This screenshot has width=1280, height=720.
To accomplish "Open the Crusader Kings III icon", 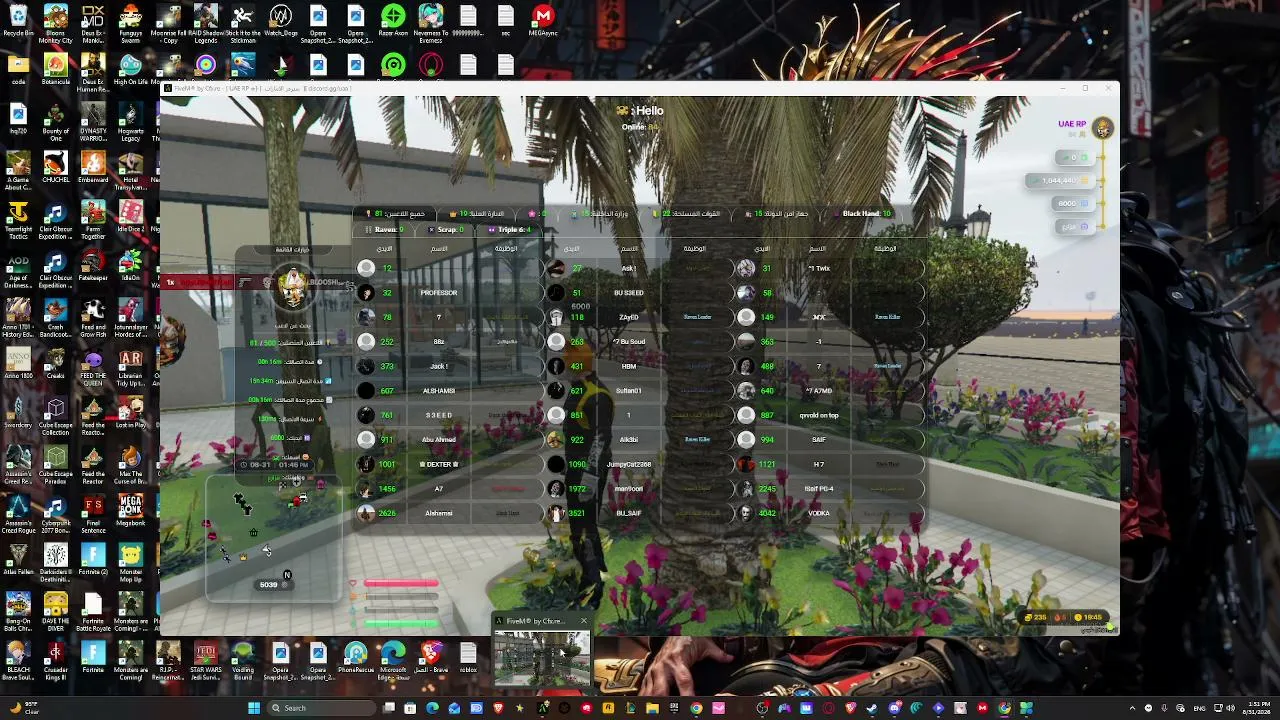I will coord(56,661).
